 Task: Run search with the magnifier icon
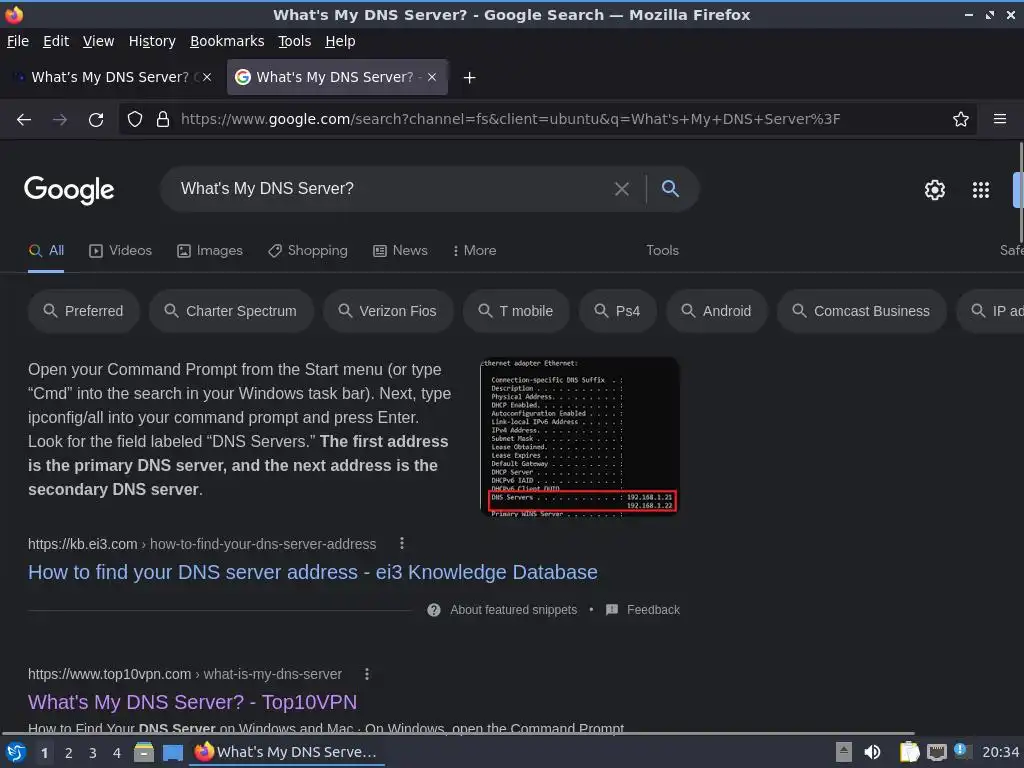click(x=670, y=189)
